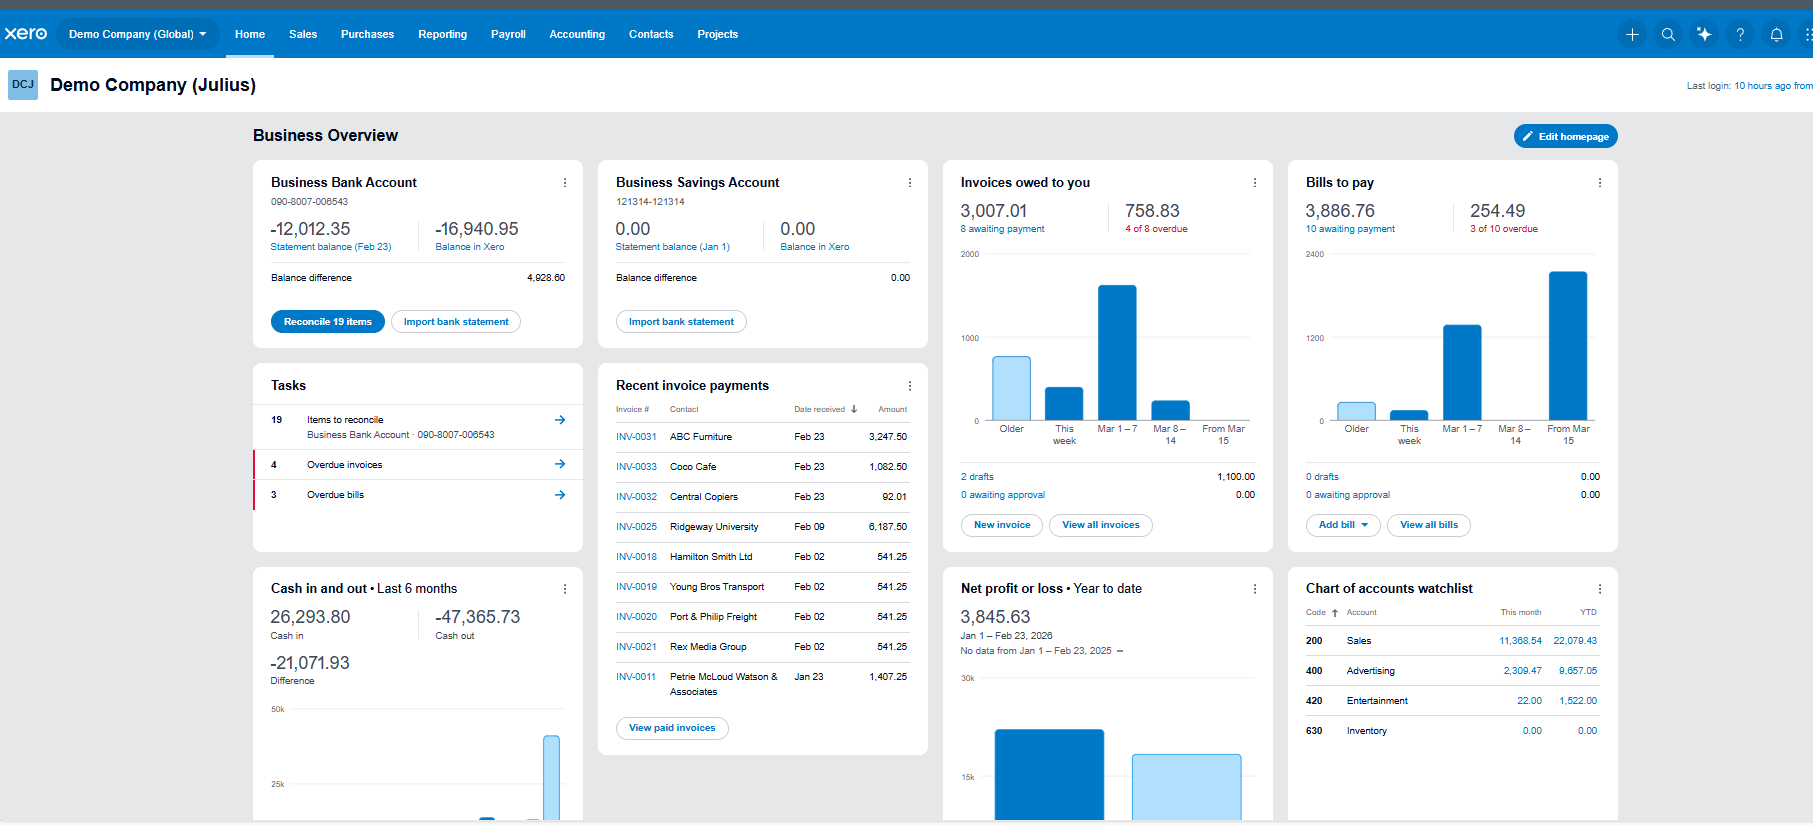Open Advertising YTD amount 9,657.05
Image resolution: width=1813 pixels, height=825 pixels.
pyautogui.click(x=1578, y=671)
